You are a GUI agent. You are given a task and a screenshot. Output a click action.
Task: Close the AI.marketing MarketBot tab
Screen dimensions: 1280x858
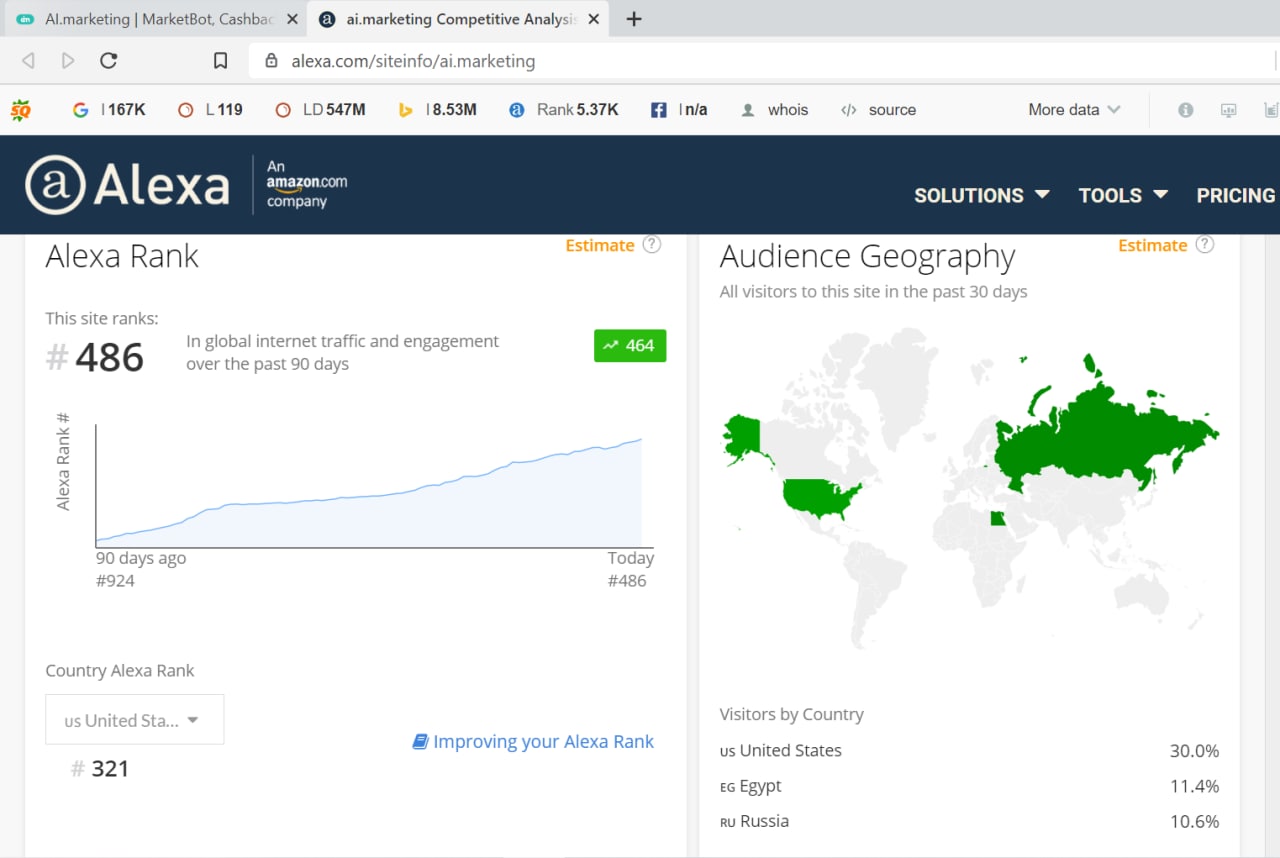coord(291,19)
